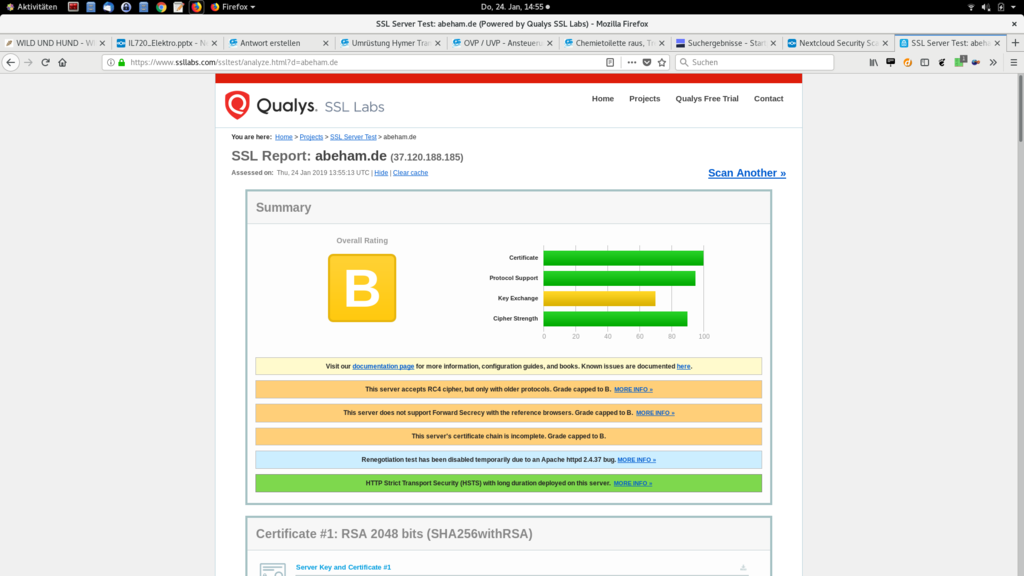Viewport: 1024px width, 576px height.
Task: Open the Firefox Library icon
Action: pos(873,62)
